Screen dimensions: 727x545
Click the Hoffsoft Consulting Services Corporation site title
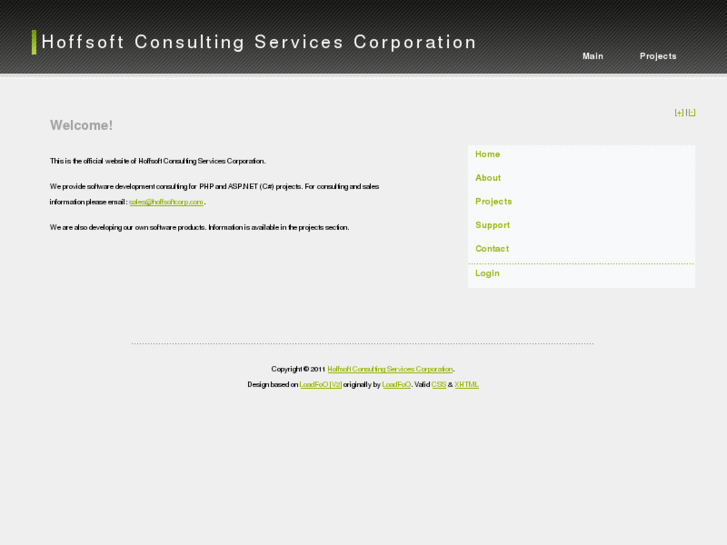259,42
